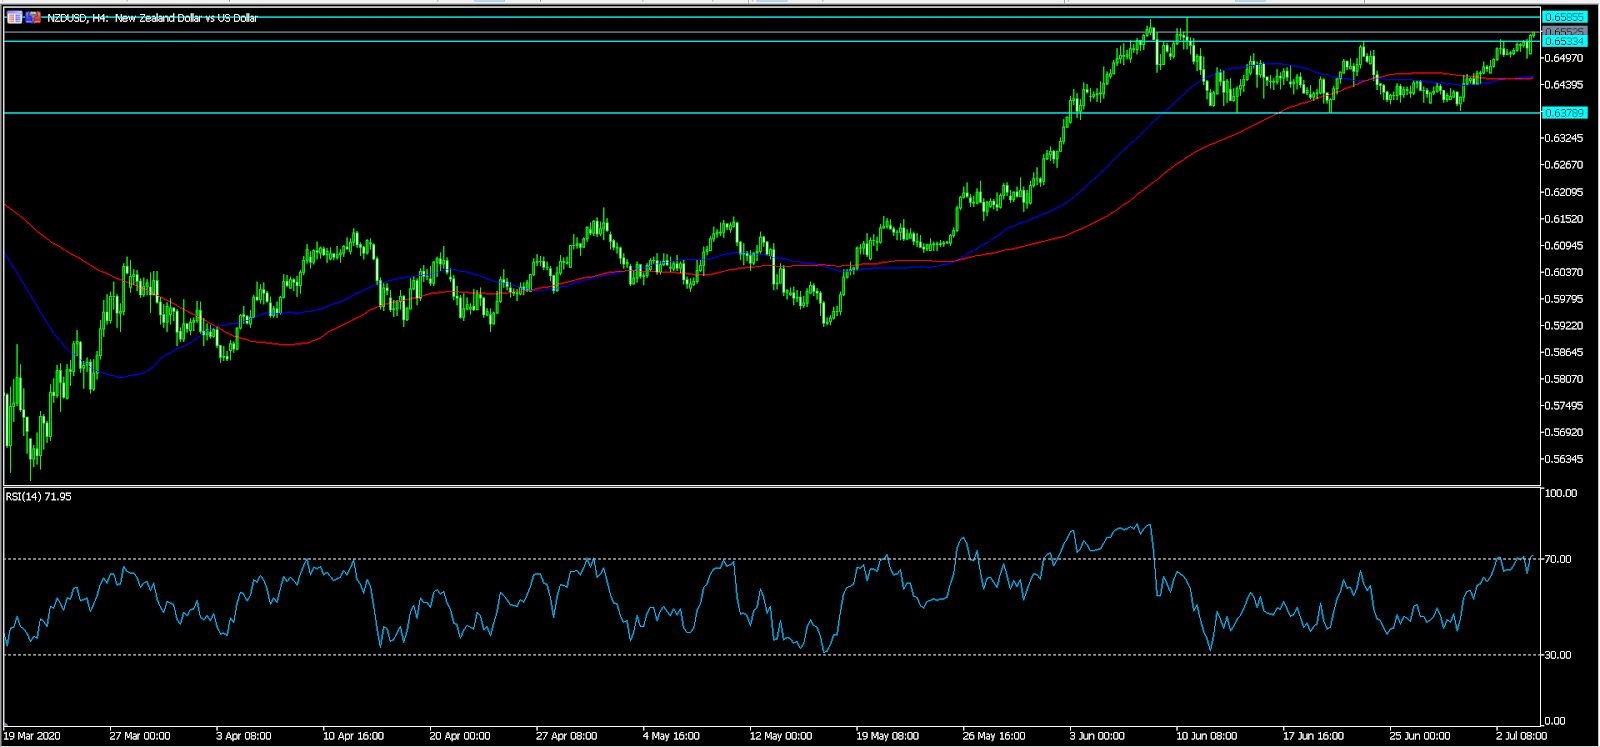Viewport: 1600px width, 747px height.
Task: Click the chart title 'NZDUSD, H4: New Zealand Dollar vs US Dollar'
Action: click(x=152, y=18)
